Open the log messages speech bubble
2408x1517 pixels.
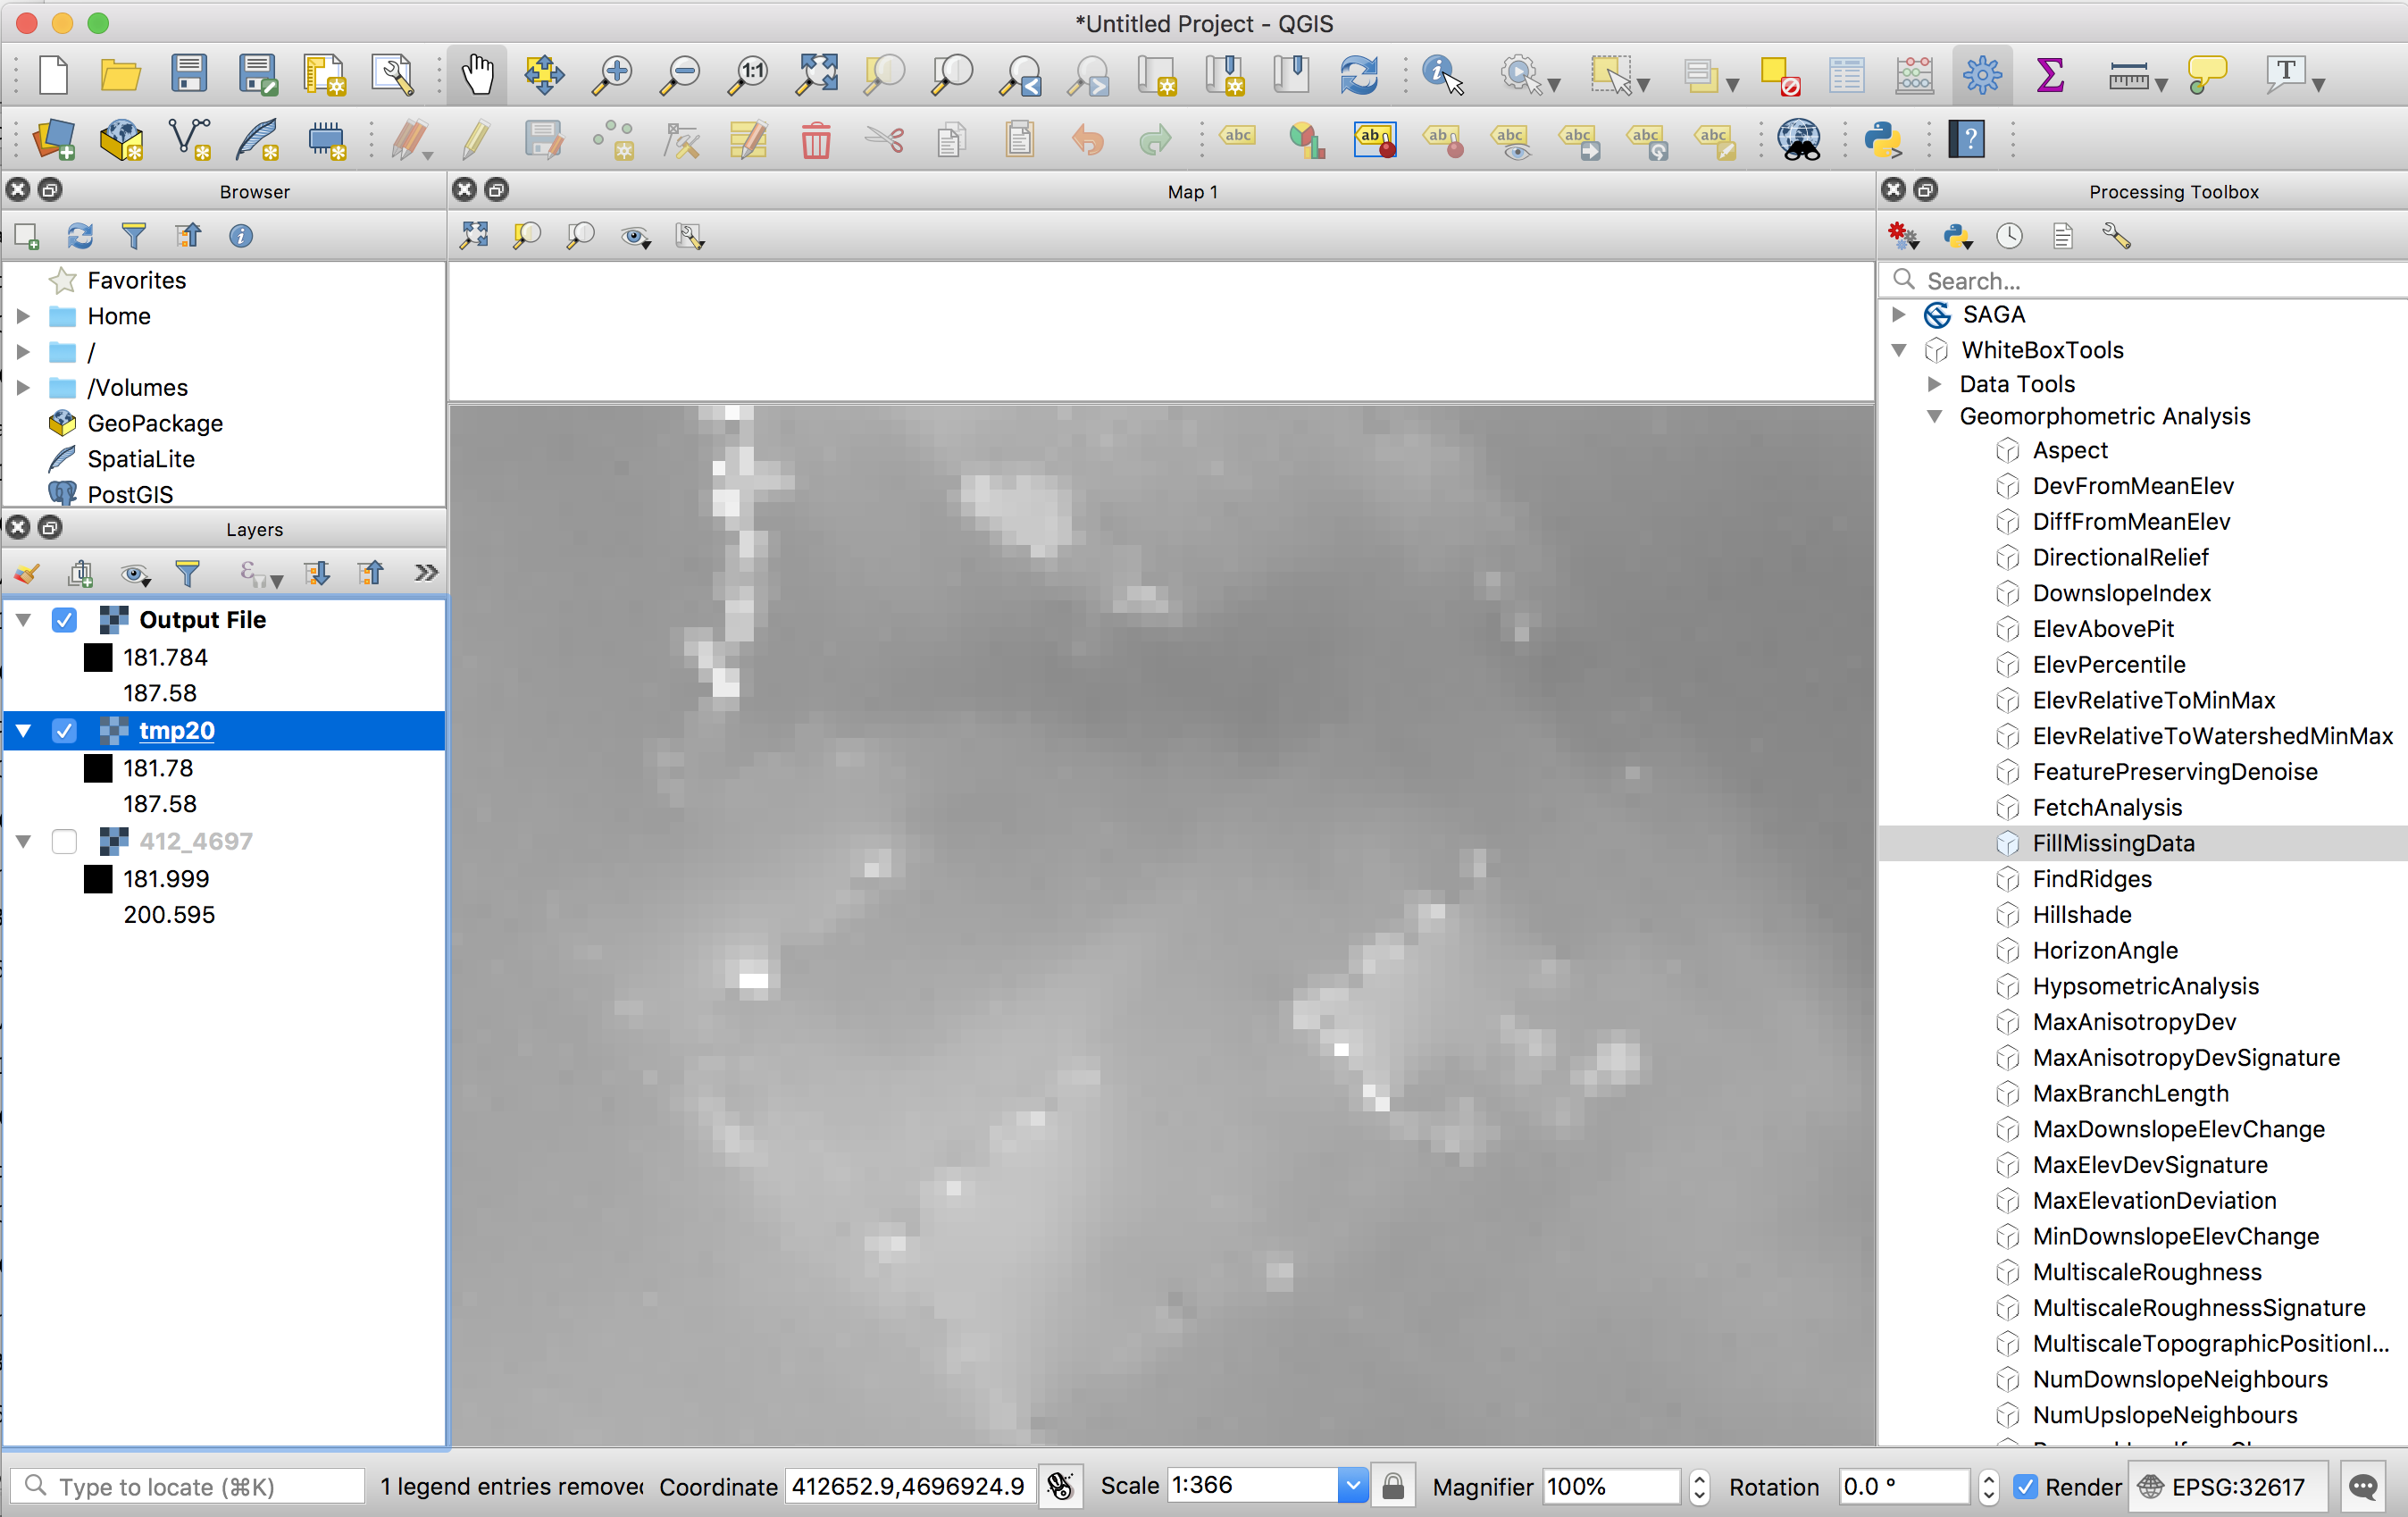tap(2363, 1487)
